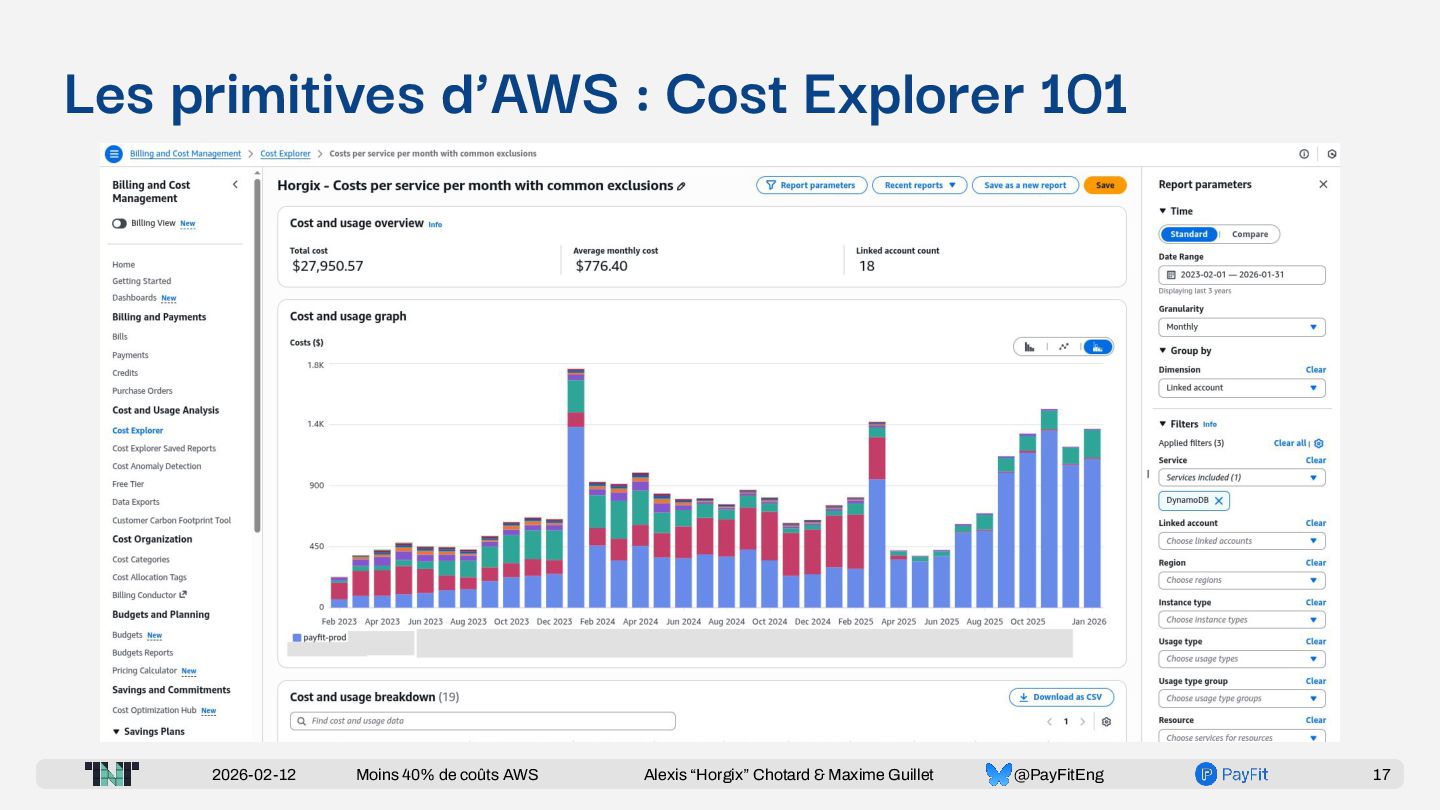The width and height of the screenshot is (1440, 810).
Task: Go to next breakdown page arrow
Action: coord(1082,722)
